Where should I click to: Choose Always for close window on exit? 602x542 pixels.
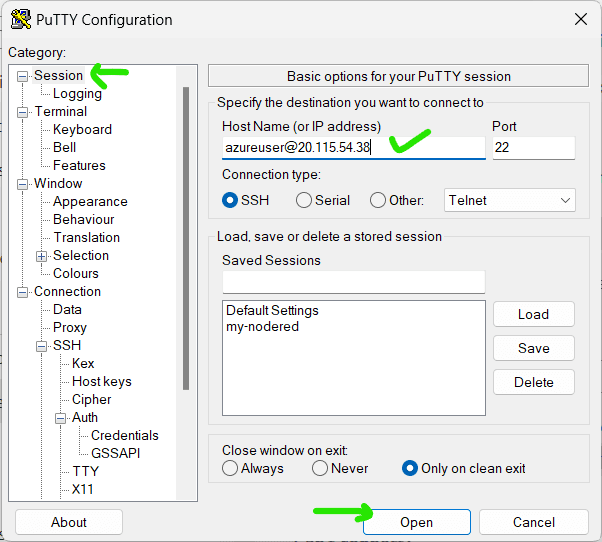(230, 468)
